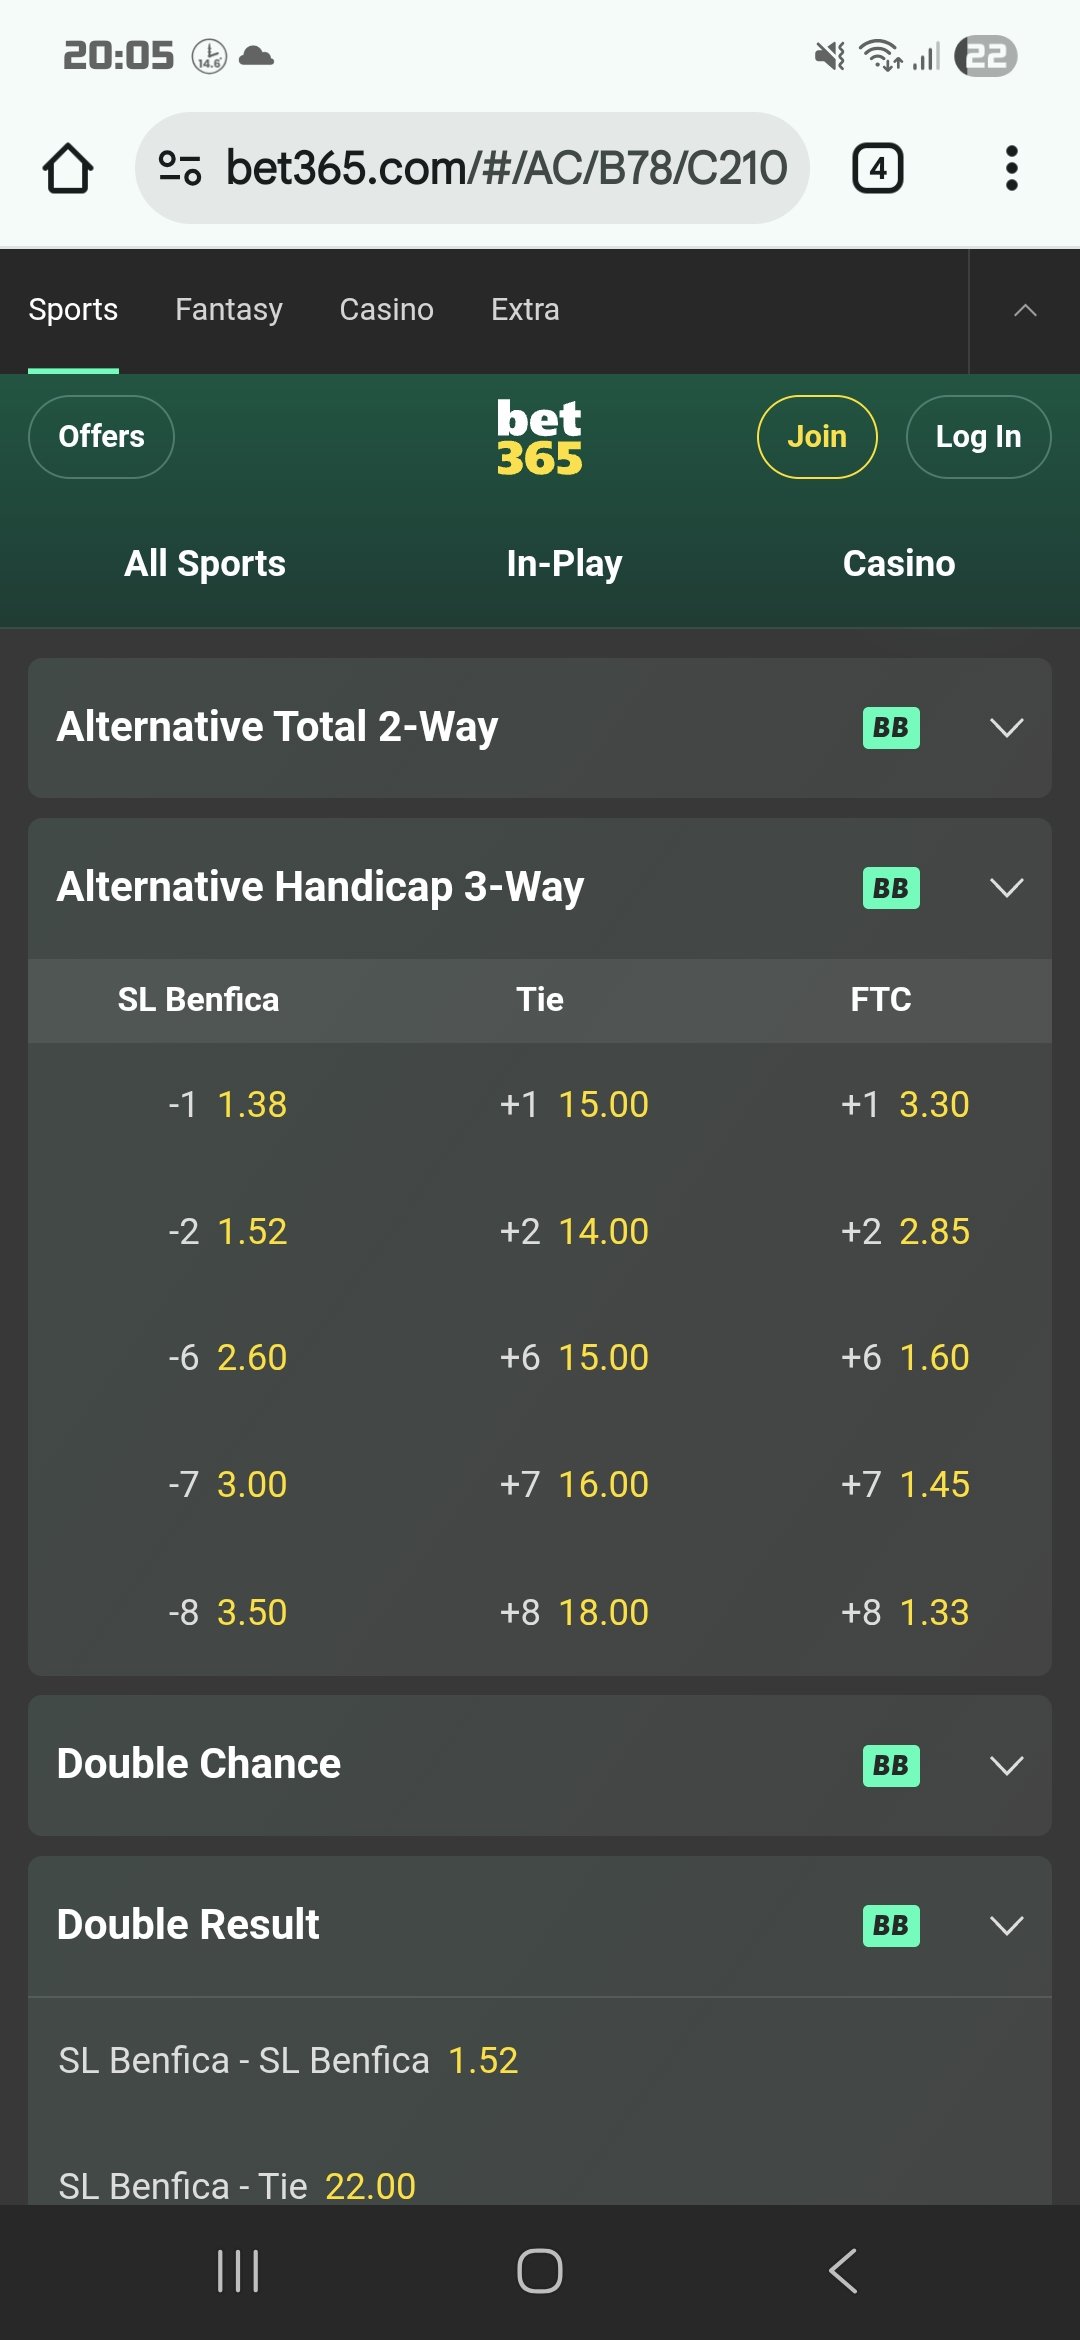This screenshot has width=1080, height=2340.
Task: Tap the BB badge on Alternative Total 2-Way
Action: click(890, 728)
